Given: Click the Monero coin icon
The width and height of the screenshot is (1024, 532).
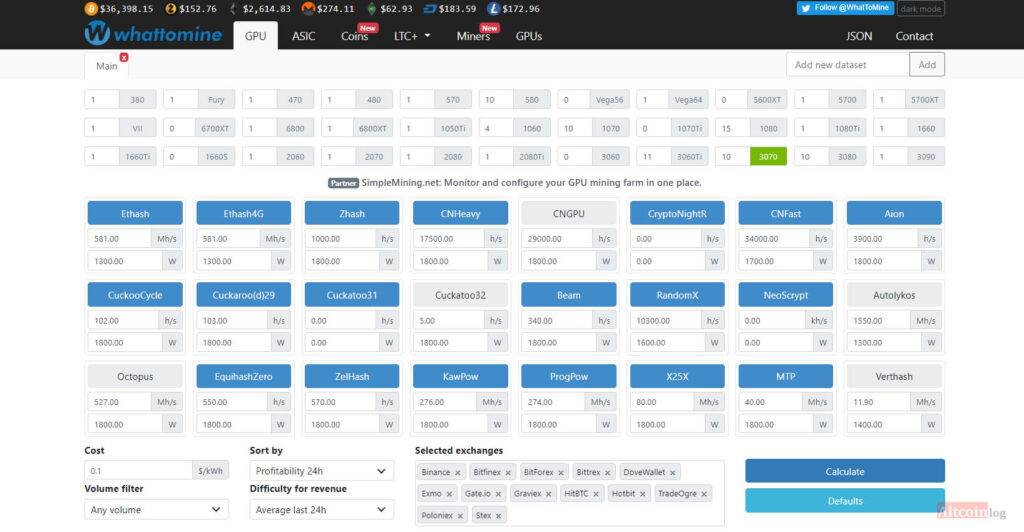Looking at the screenshot, I should (308, 9).
